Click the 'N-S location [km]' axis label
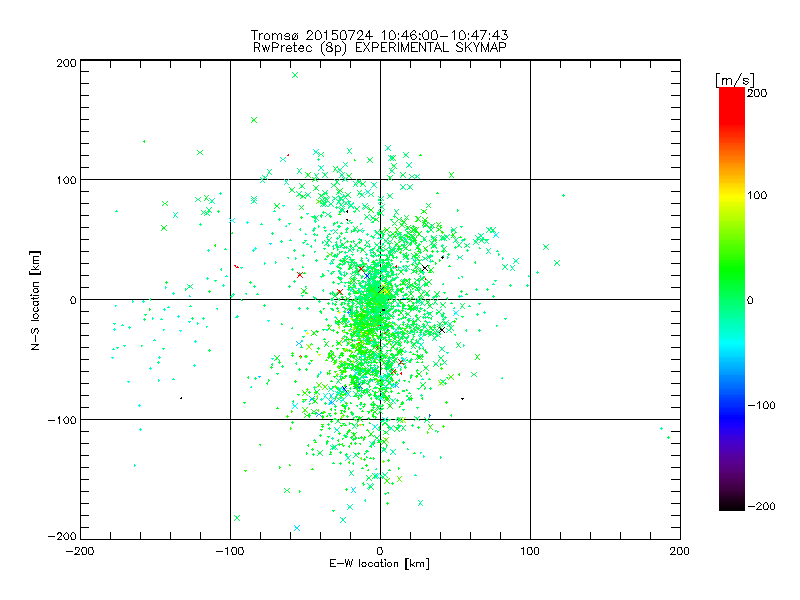The image size is (800, 600). (35, 300)
